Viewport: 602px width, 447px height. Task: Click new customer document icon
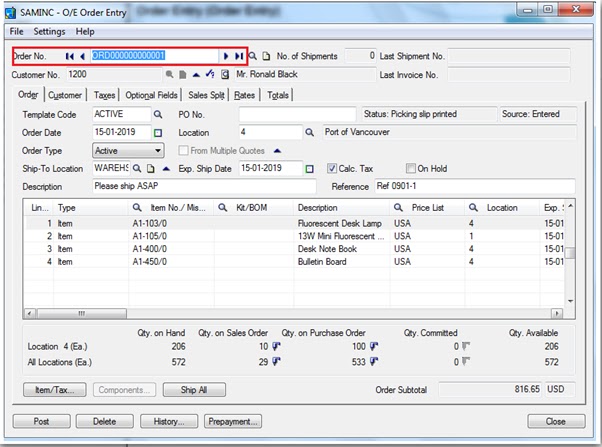(x=183, y=74)
